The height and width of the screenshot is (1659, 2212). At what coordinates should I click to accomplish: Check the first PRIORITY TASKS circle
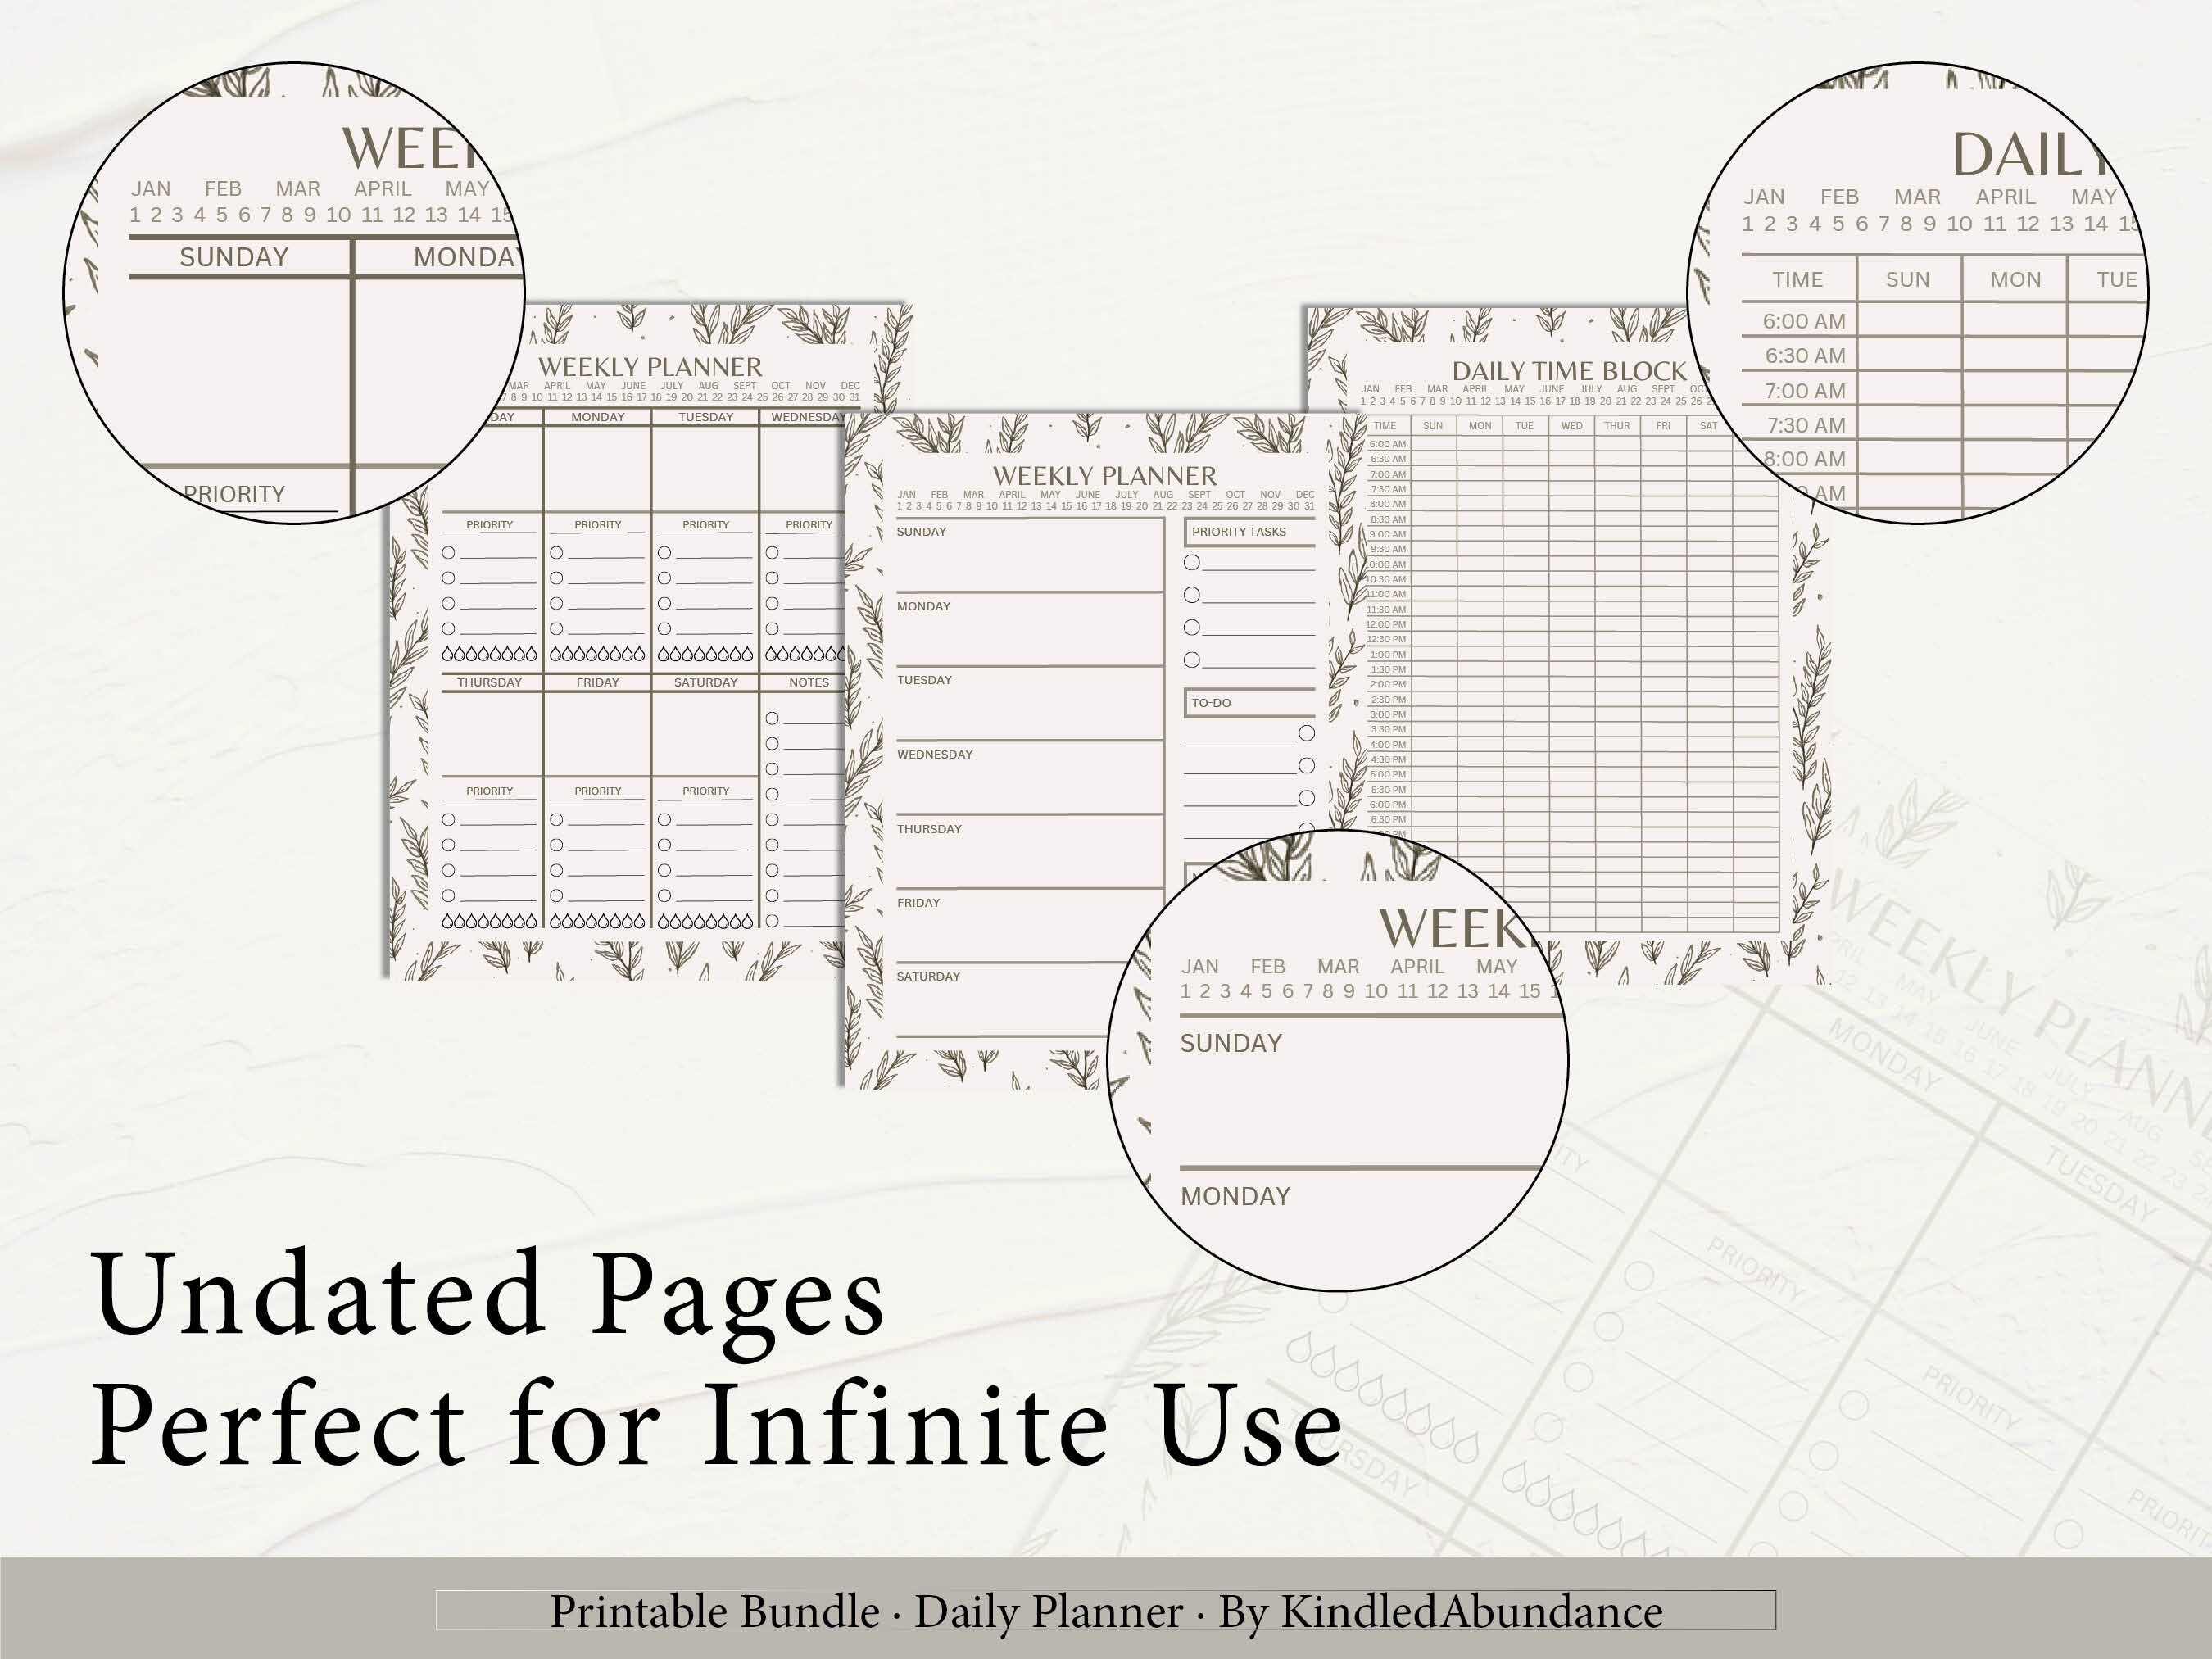tap(1190, 563)
